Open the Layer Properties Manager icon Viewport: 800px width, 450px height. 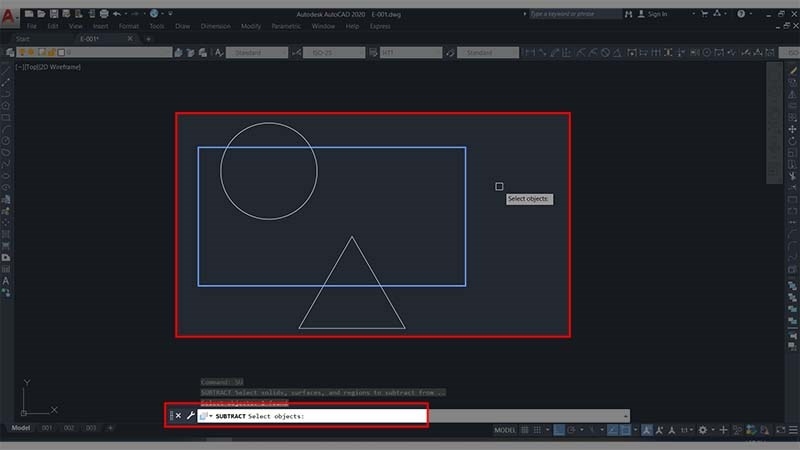click(x=10, y=53)
